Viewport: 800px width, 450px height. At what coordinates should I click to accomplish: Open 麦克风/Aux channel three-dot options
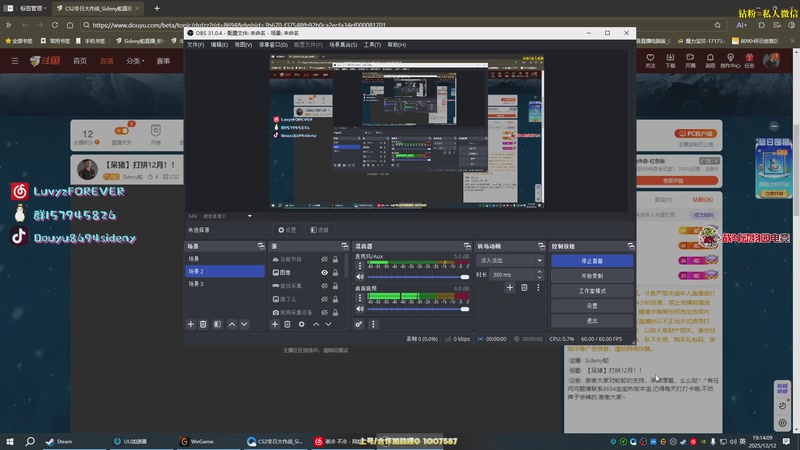(360, 266)
